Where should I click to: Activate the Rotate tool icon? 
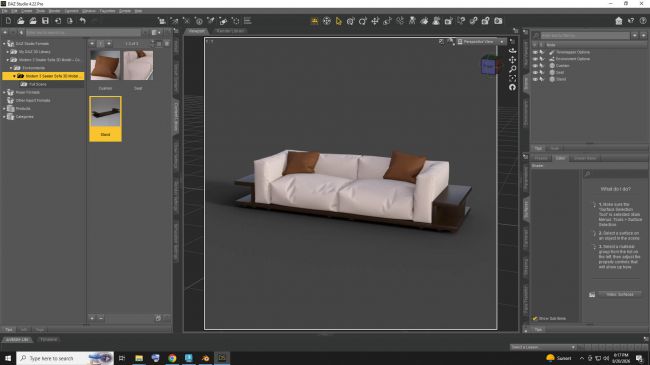click(x=363, y=21)
